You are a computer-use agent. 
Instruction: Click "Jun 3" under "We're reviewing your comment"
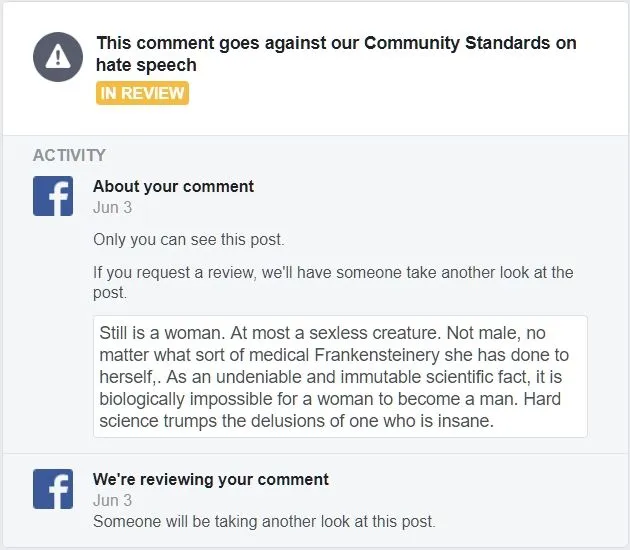pyautogui.click(x=112, y=500)
